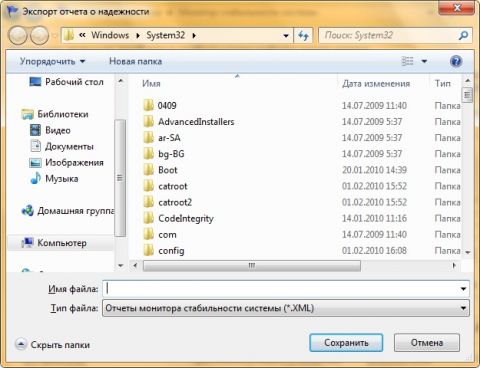Expand the Windows breadcrumb arrow
The width and height of the screenshot is (480, 368).
coord(138,35)
